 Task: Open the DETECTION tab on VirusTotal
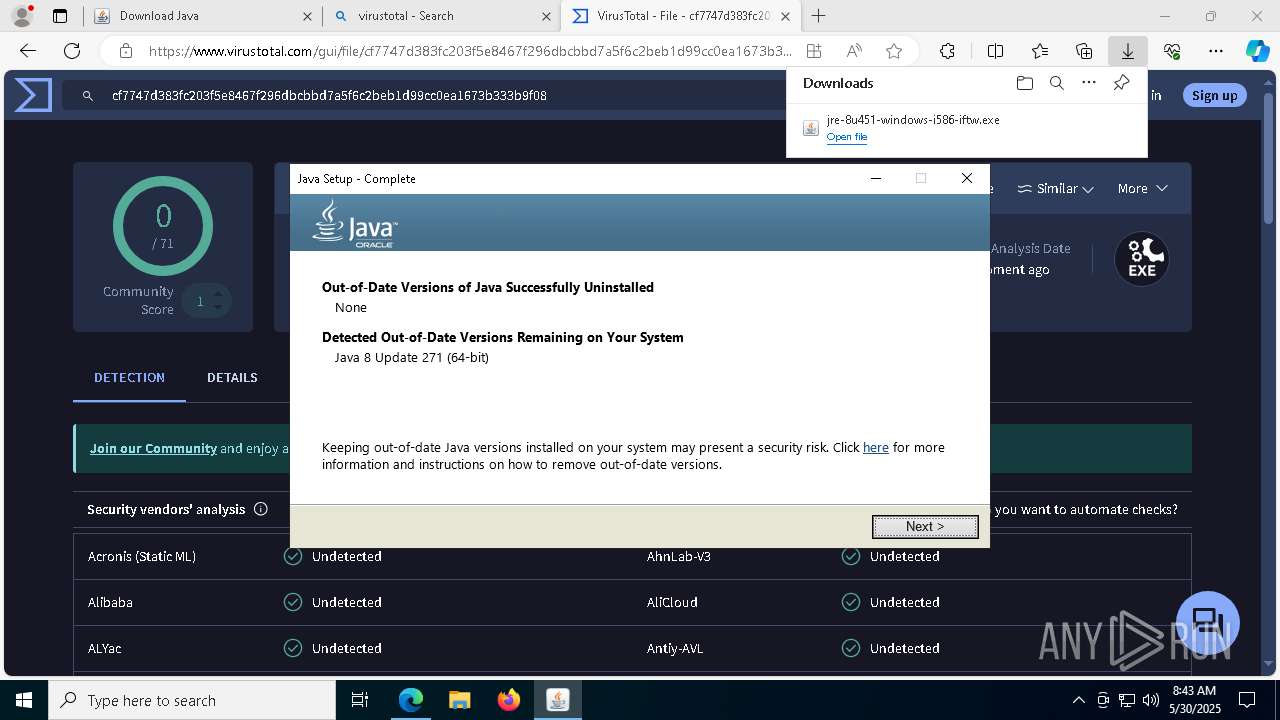pos(129,377)
